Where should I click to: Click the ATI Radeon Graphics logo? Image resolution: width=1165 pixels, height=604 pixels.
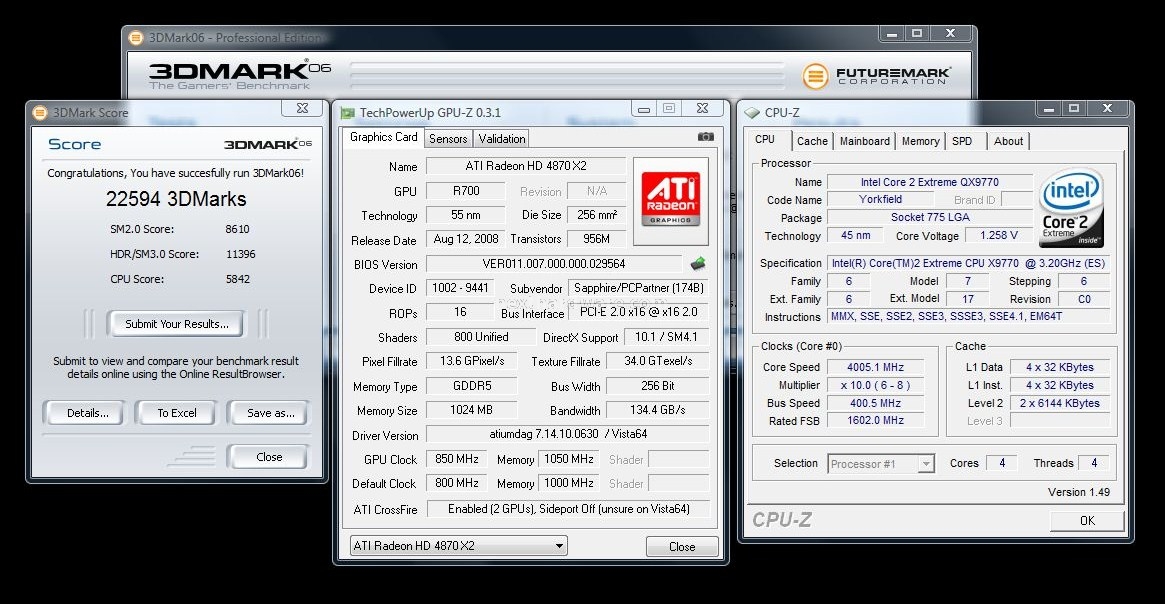[x=670, y=200]
